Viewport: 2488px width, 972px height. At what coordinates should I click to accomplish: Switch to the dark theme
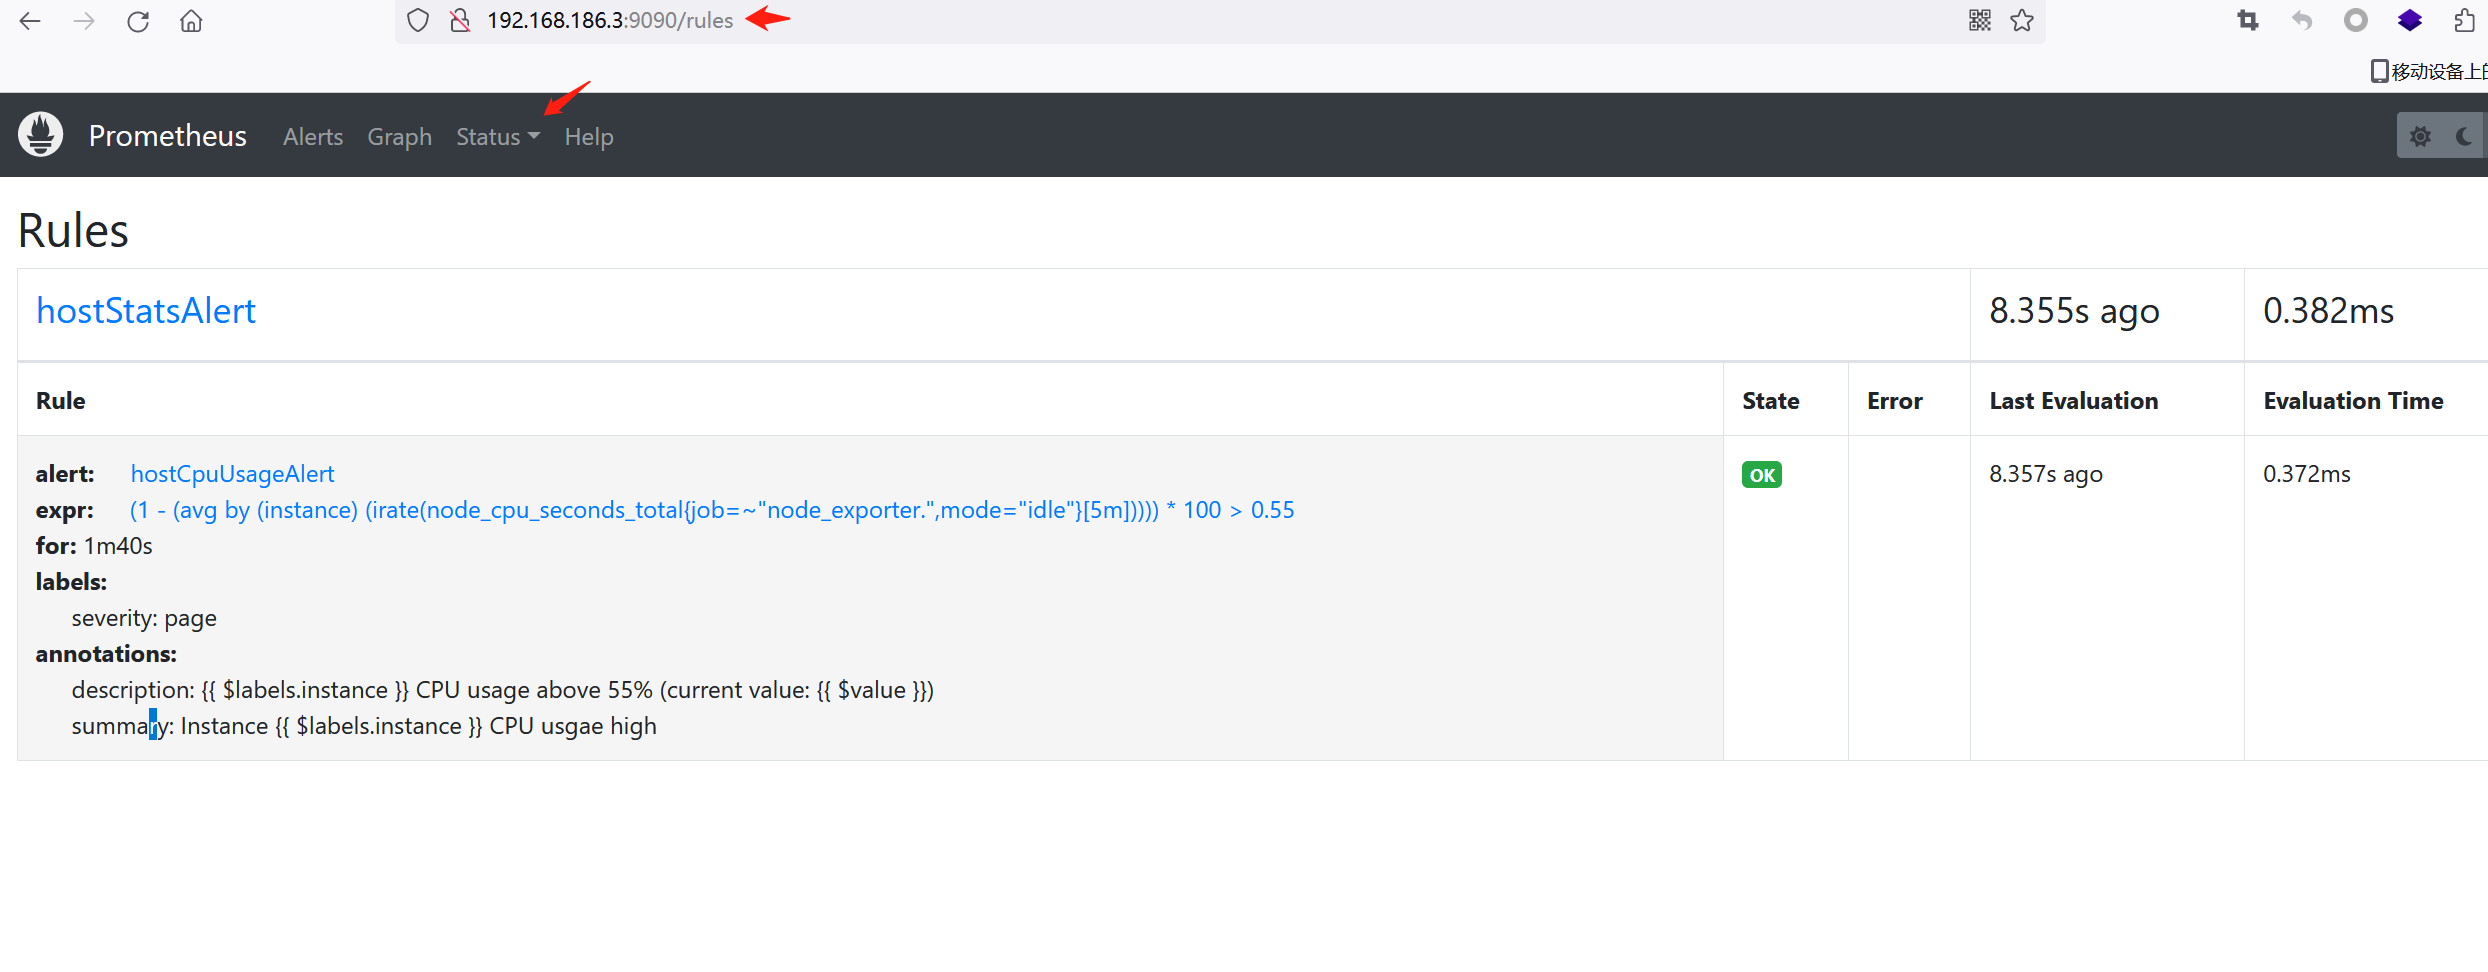(2465, 136)
